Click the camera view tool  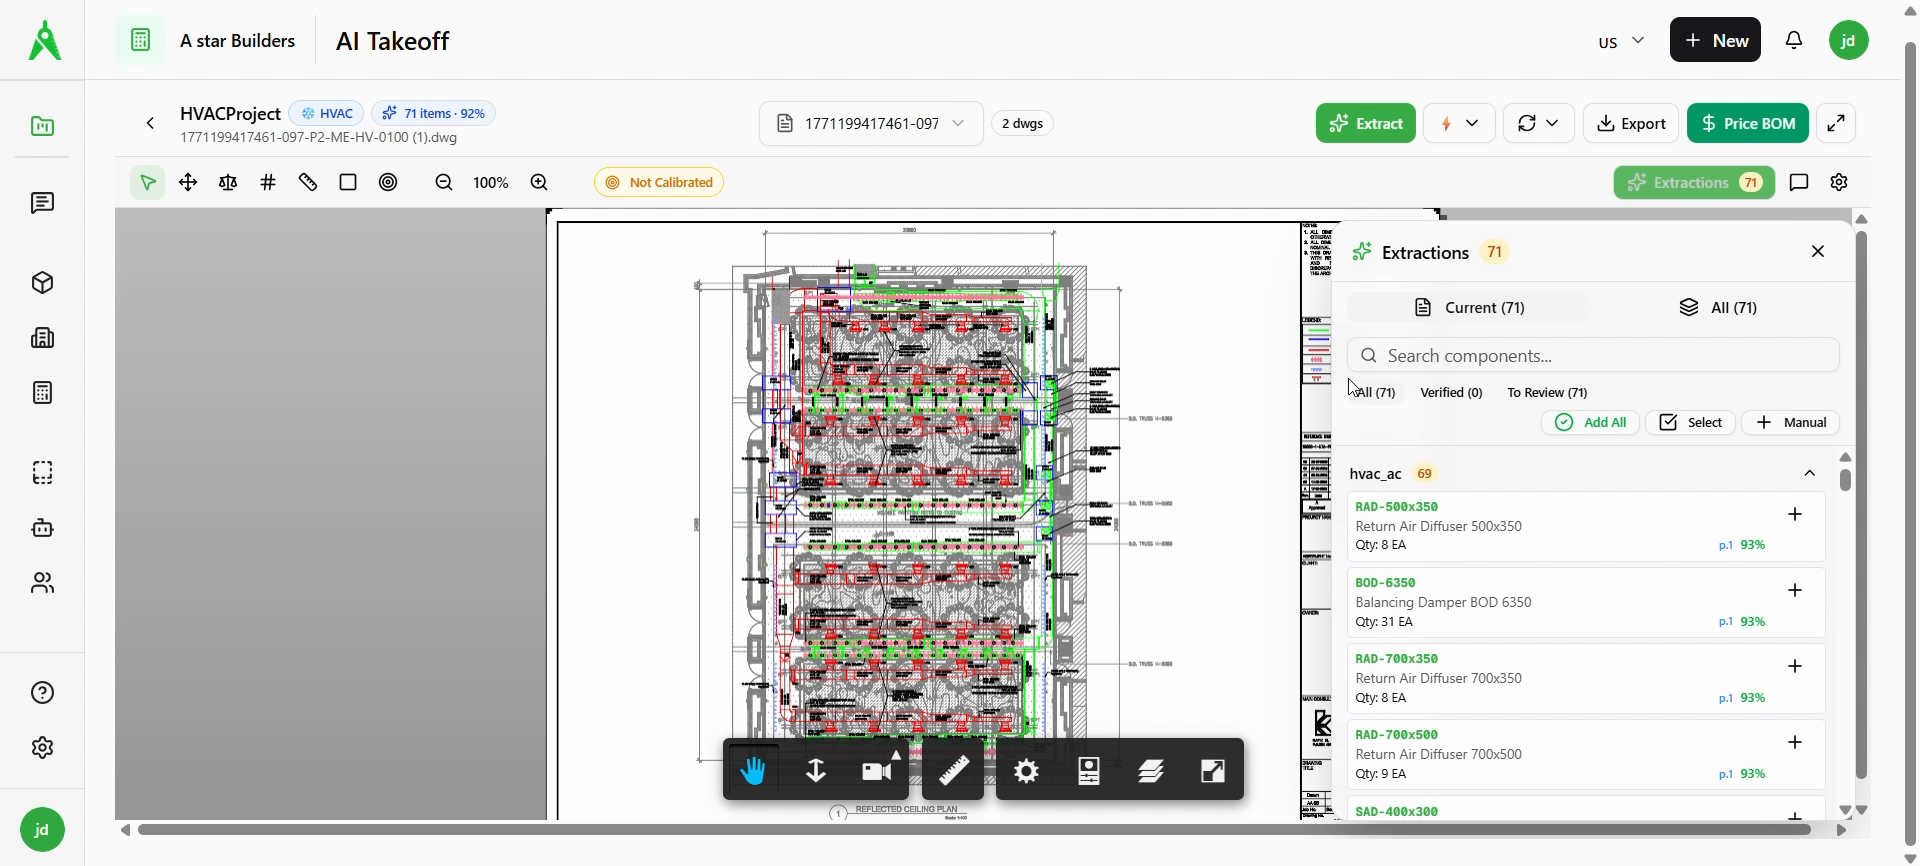pyautogui.click(x=878, y=771)
